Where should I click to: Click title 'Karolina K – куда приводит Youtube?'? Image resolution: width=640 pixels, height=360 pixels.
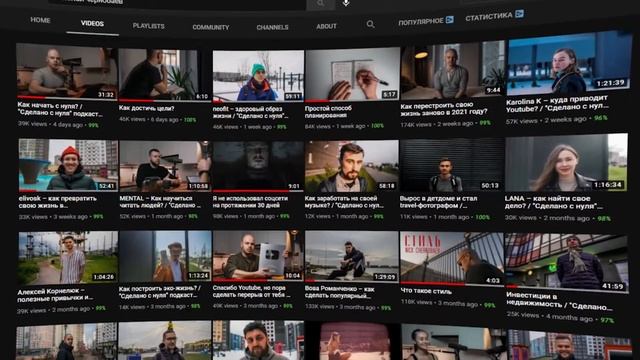coord(558,104)
